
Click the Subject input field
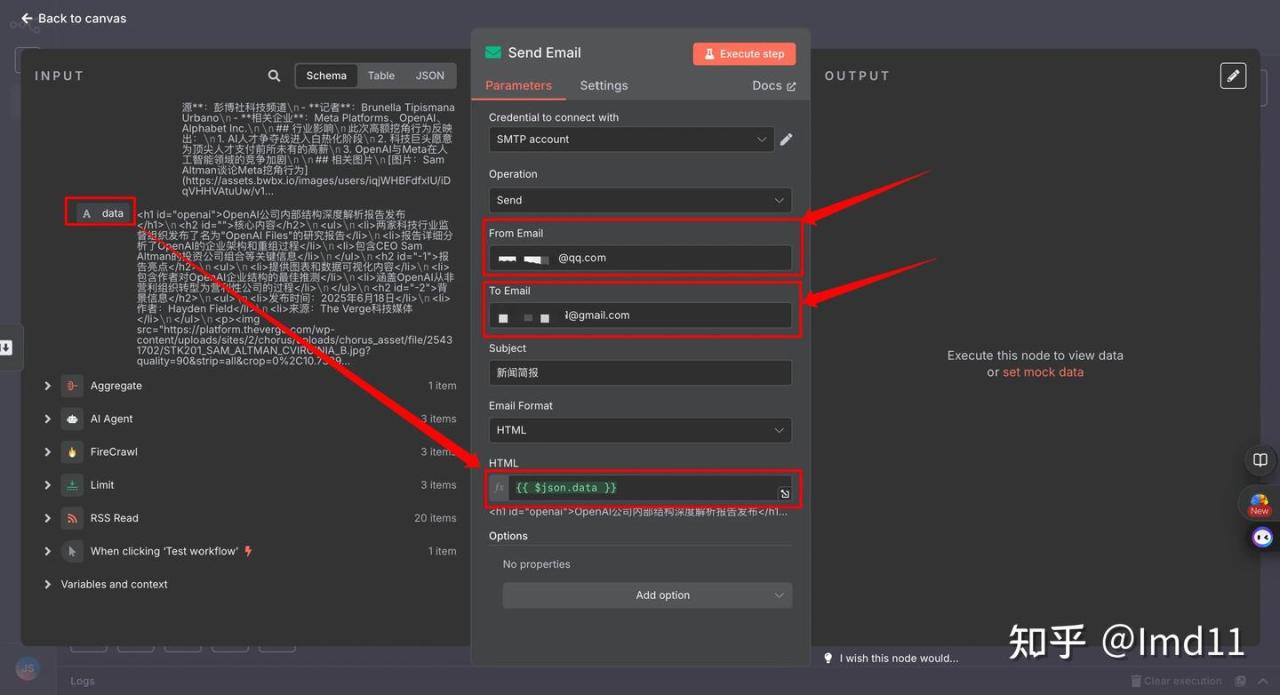(639, 373)
